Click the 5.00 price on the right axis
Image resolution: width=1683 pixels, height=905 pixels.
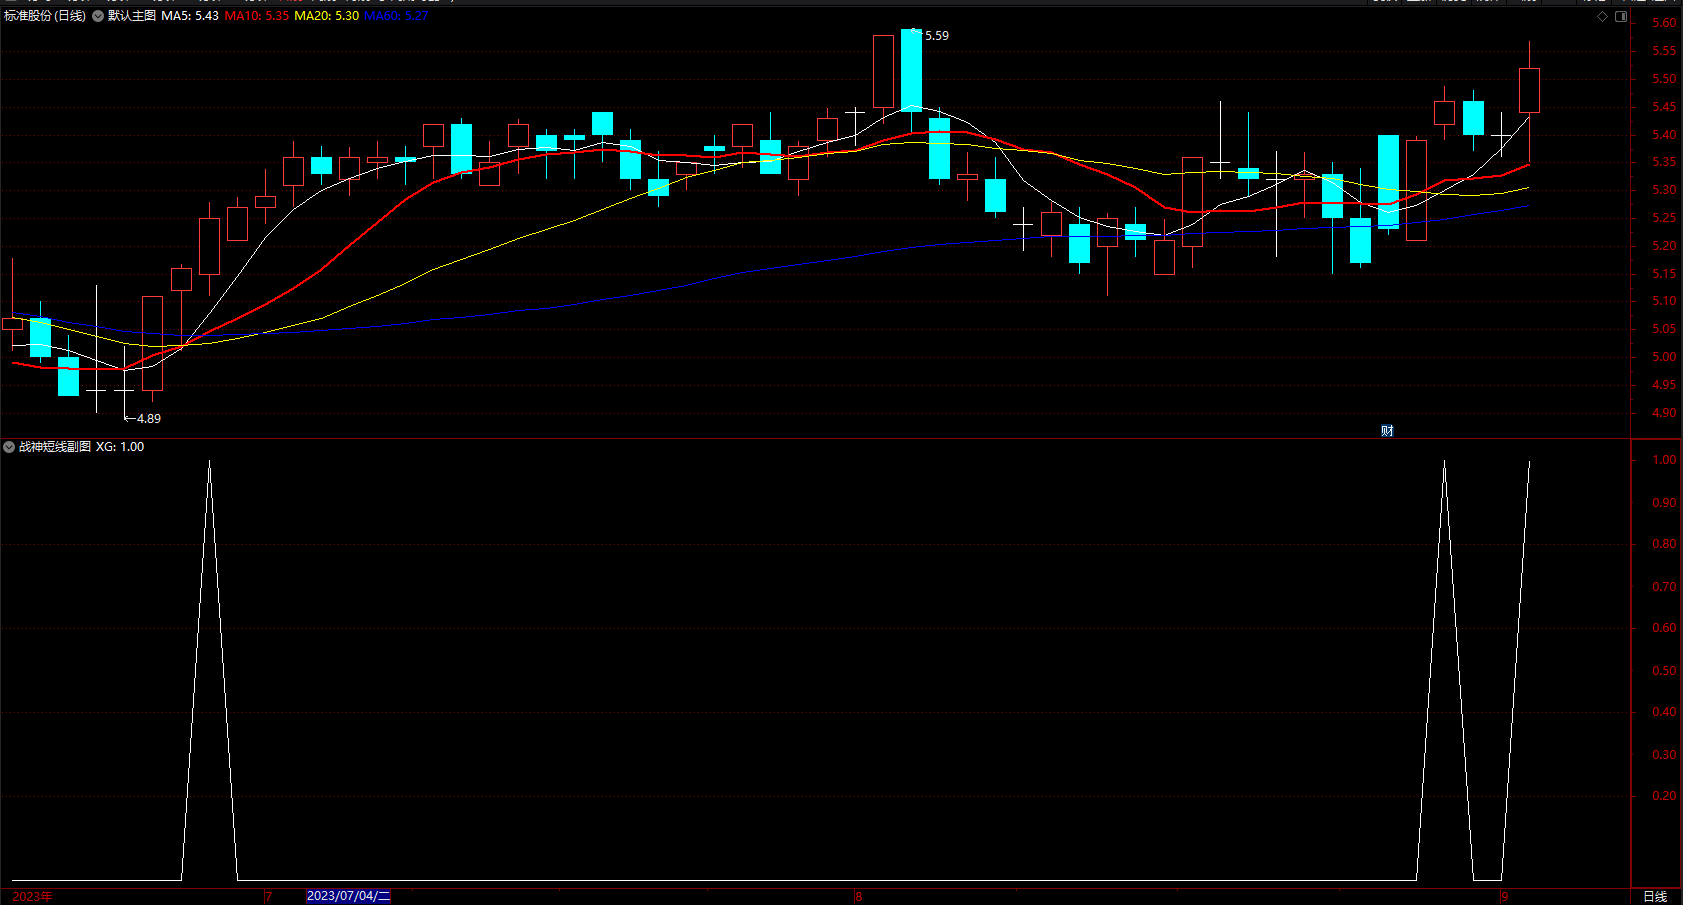(1664, 357)
